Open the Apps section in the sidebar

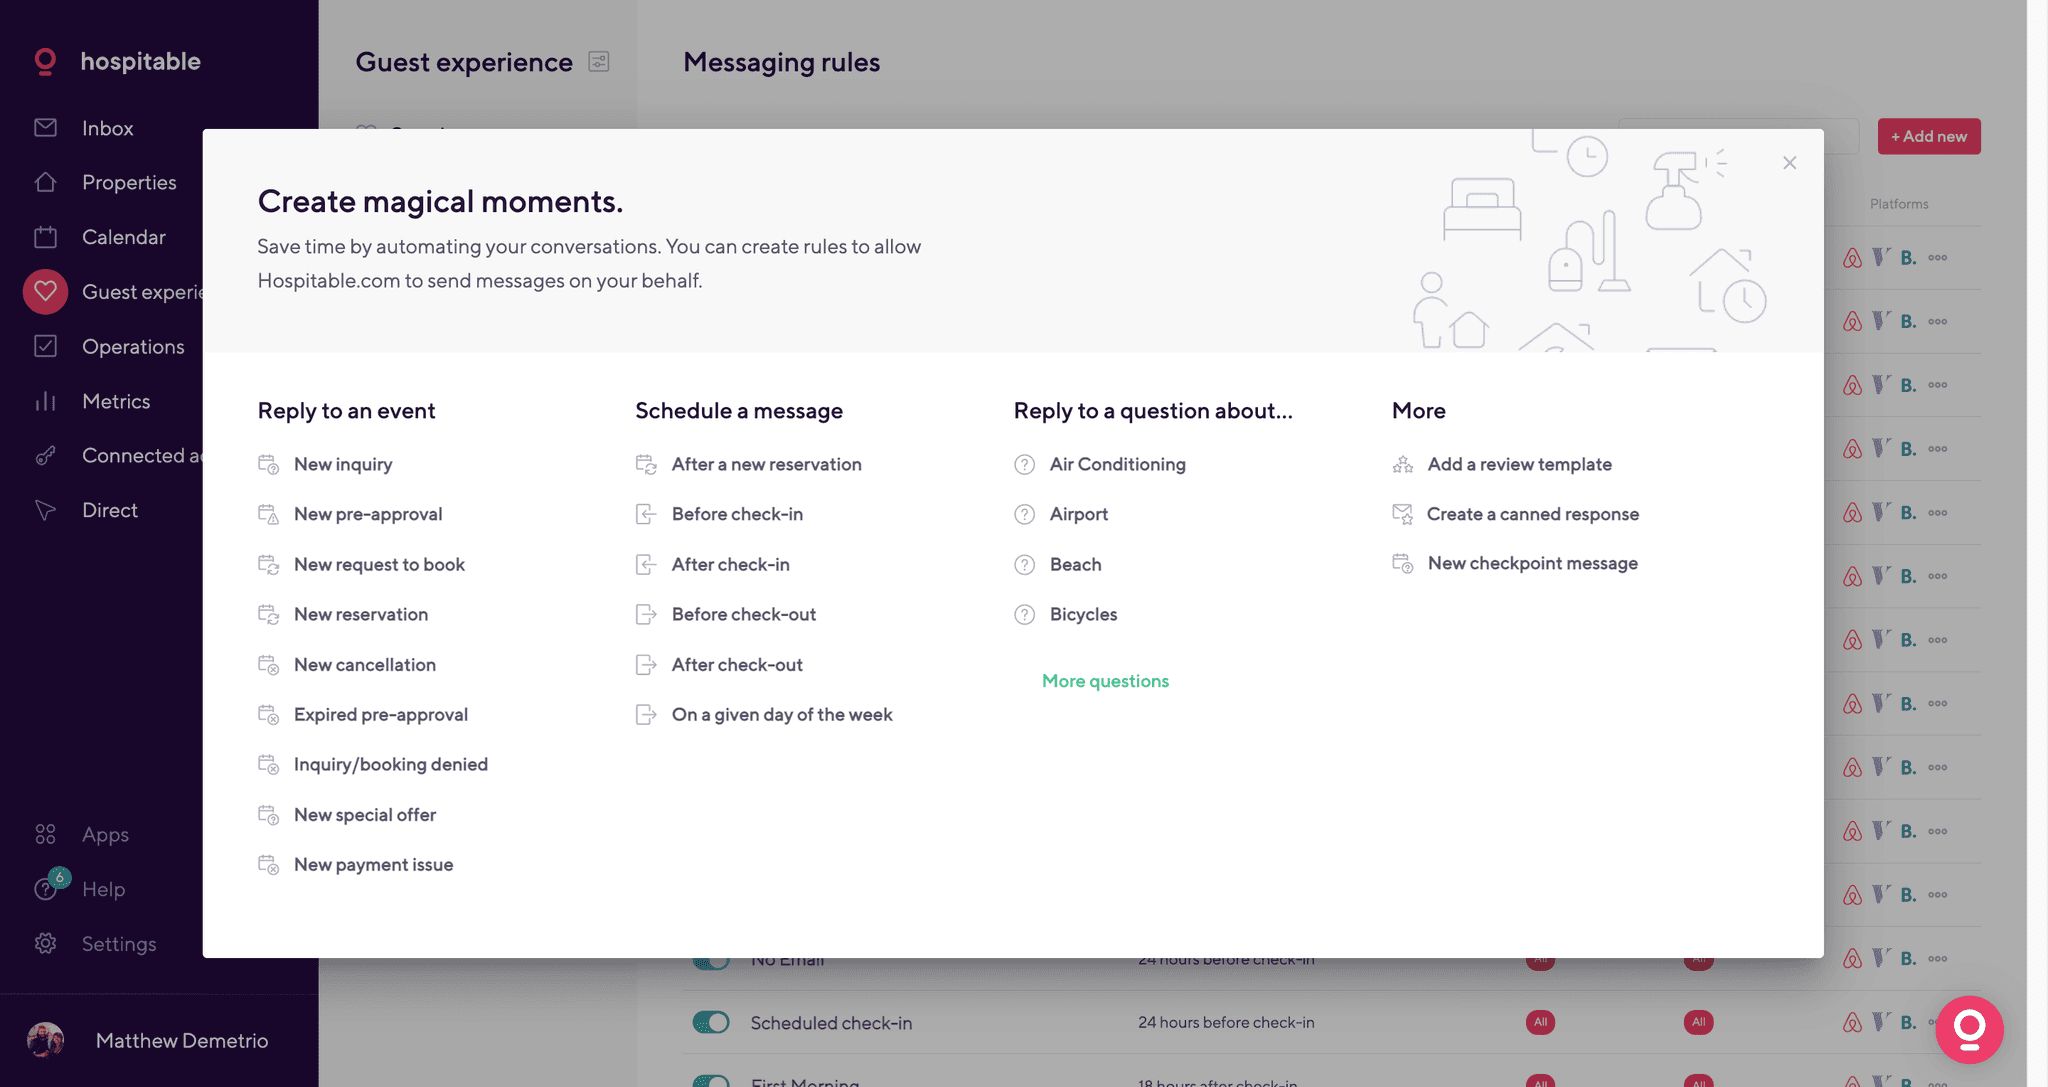(x=105, y=834)
